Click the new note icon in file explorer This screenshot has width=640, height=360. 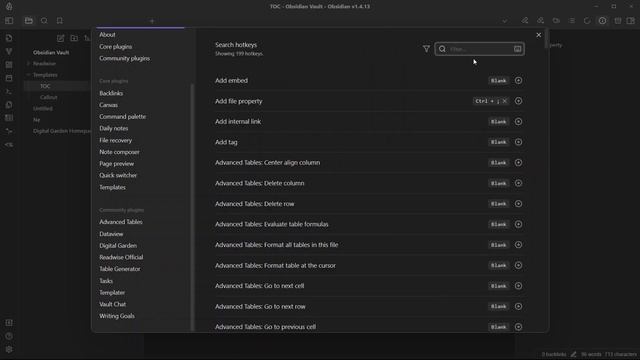(x=60, y=38)
